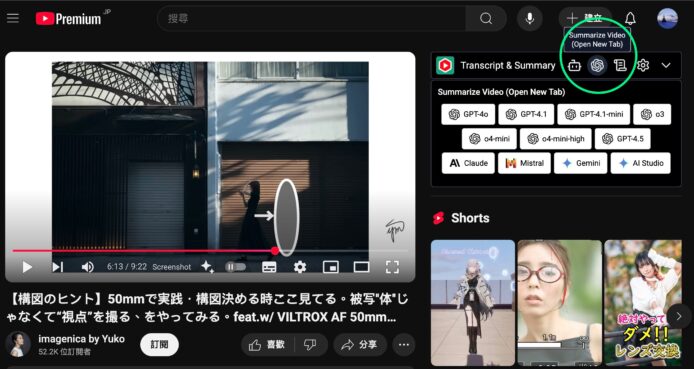Click the search magnifier button
Viewport: 694px width, 369px height.
click(x=486, y=19)
